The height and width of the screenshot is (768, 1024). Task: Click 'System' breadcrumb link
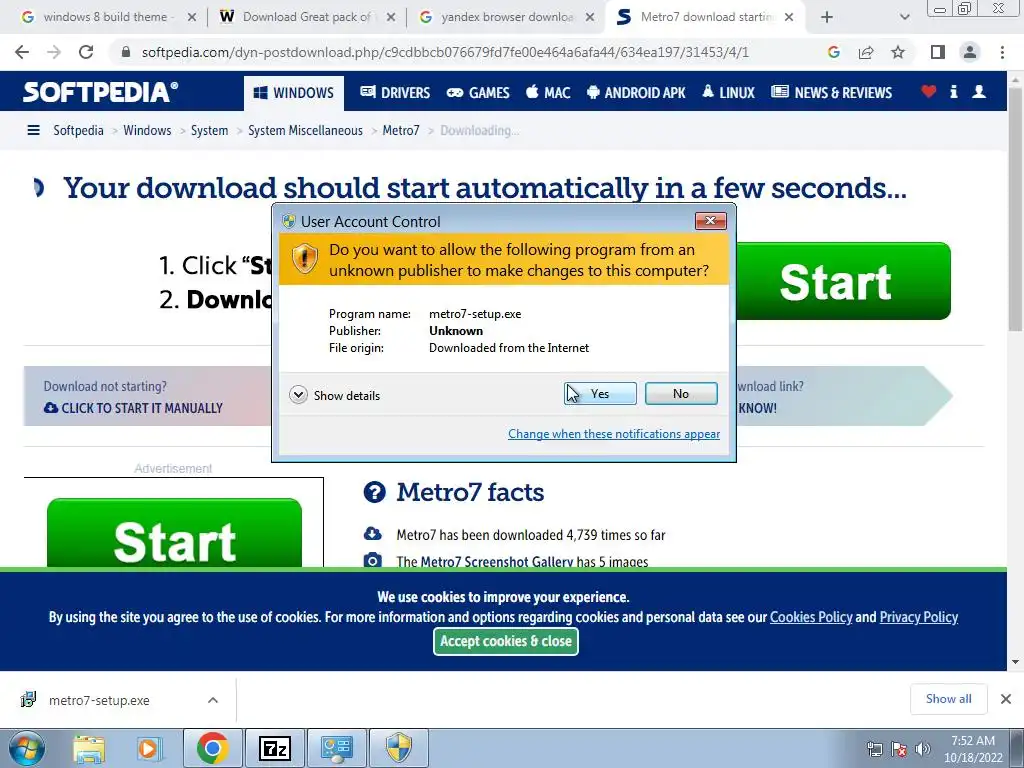(210, 131)
